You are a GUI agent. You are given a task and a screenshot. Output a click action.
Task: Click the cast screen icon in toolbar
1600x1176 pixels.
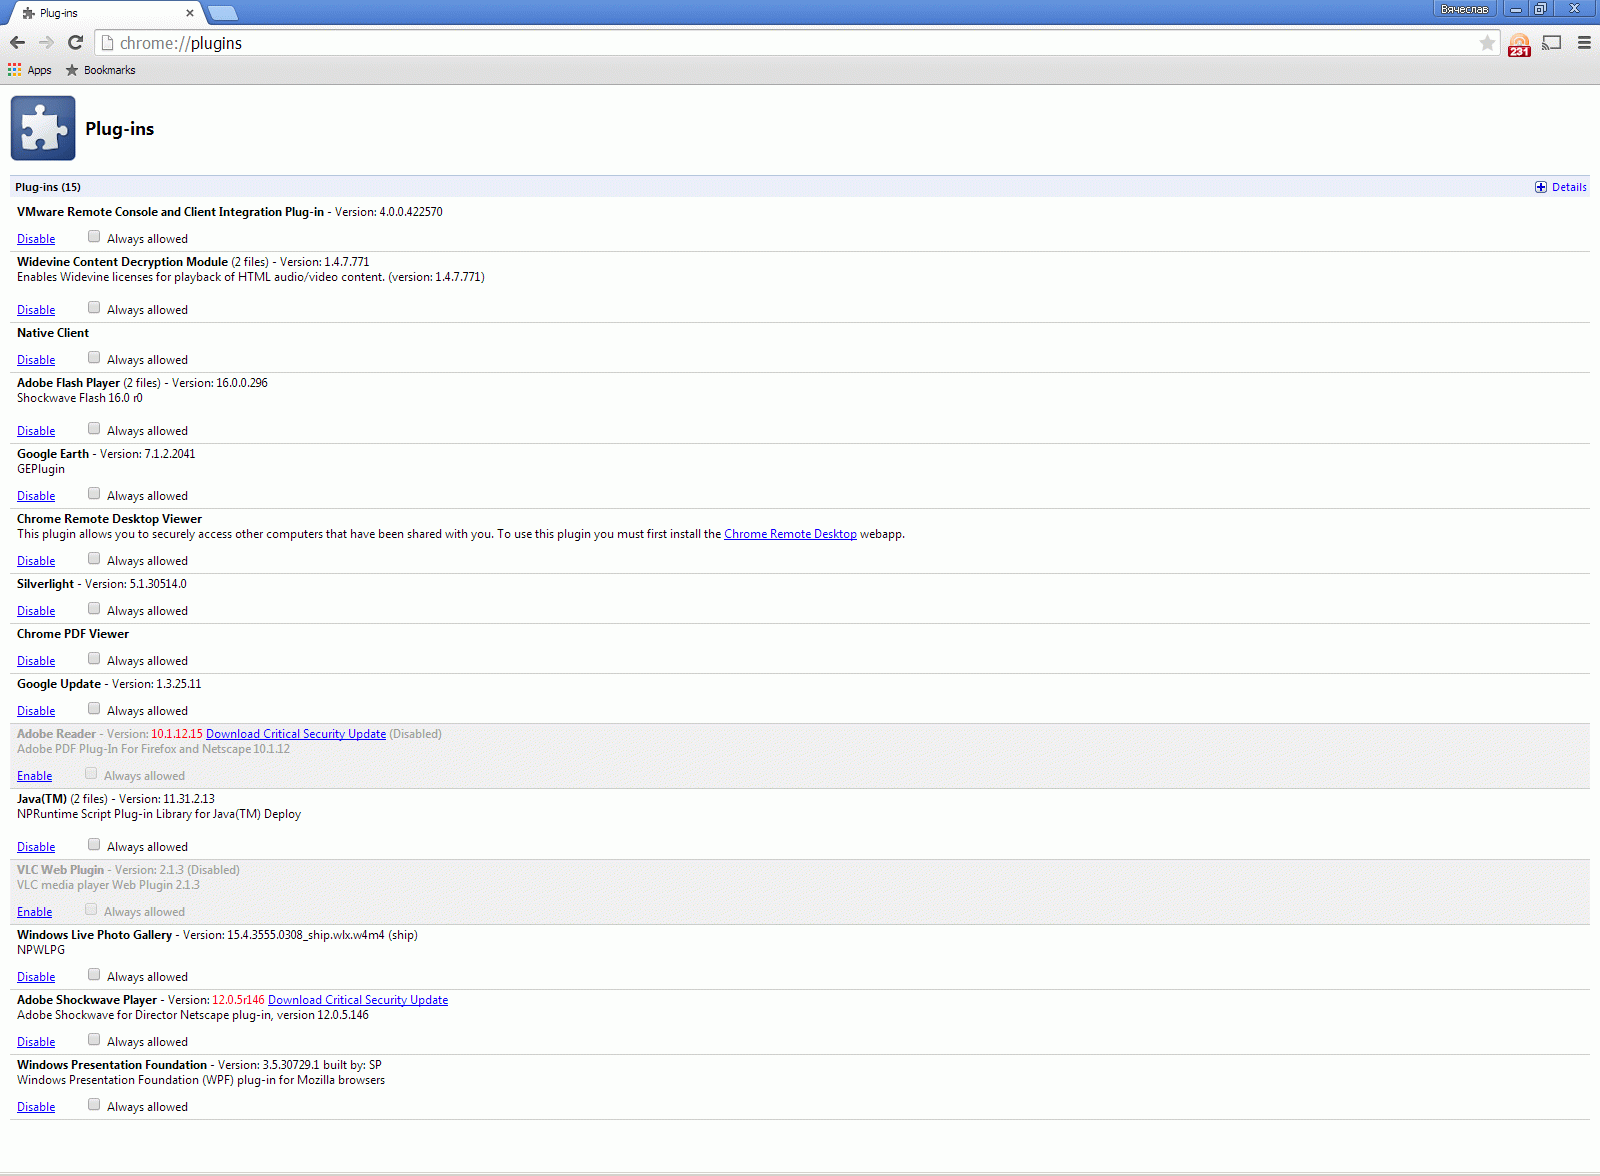(1552, 42)
